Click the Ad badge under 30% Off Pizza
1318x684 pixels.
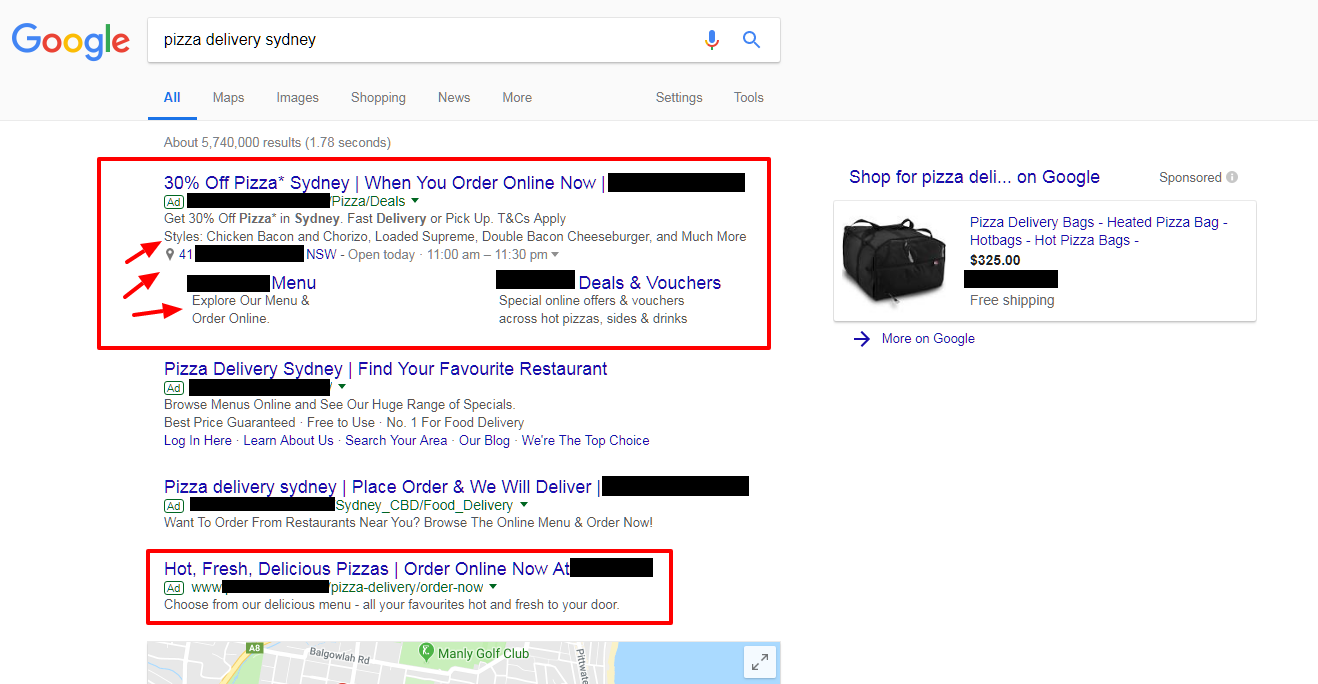point(174,201)
